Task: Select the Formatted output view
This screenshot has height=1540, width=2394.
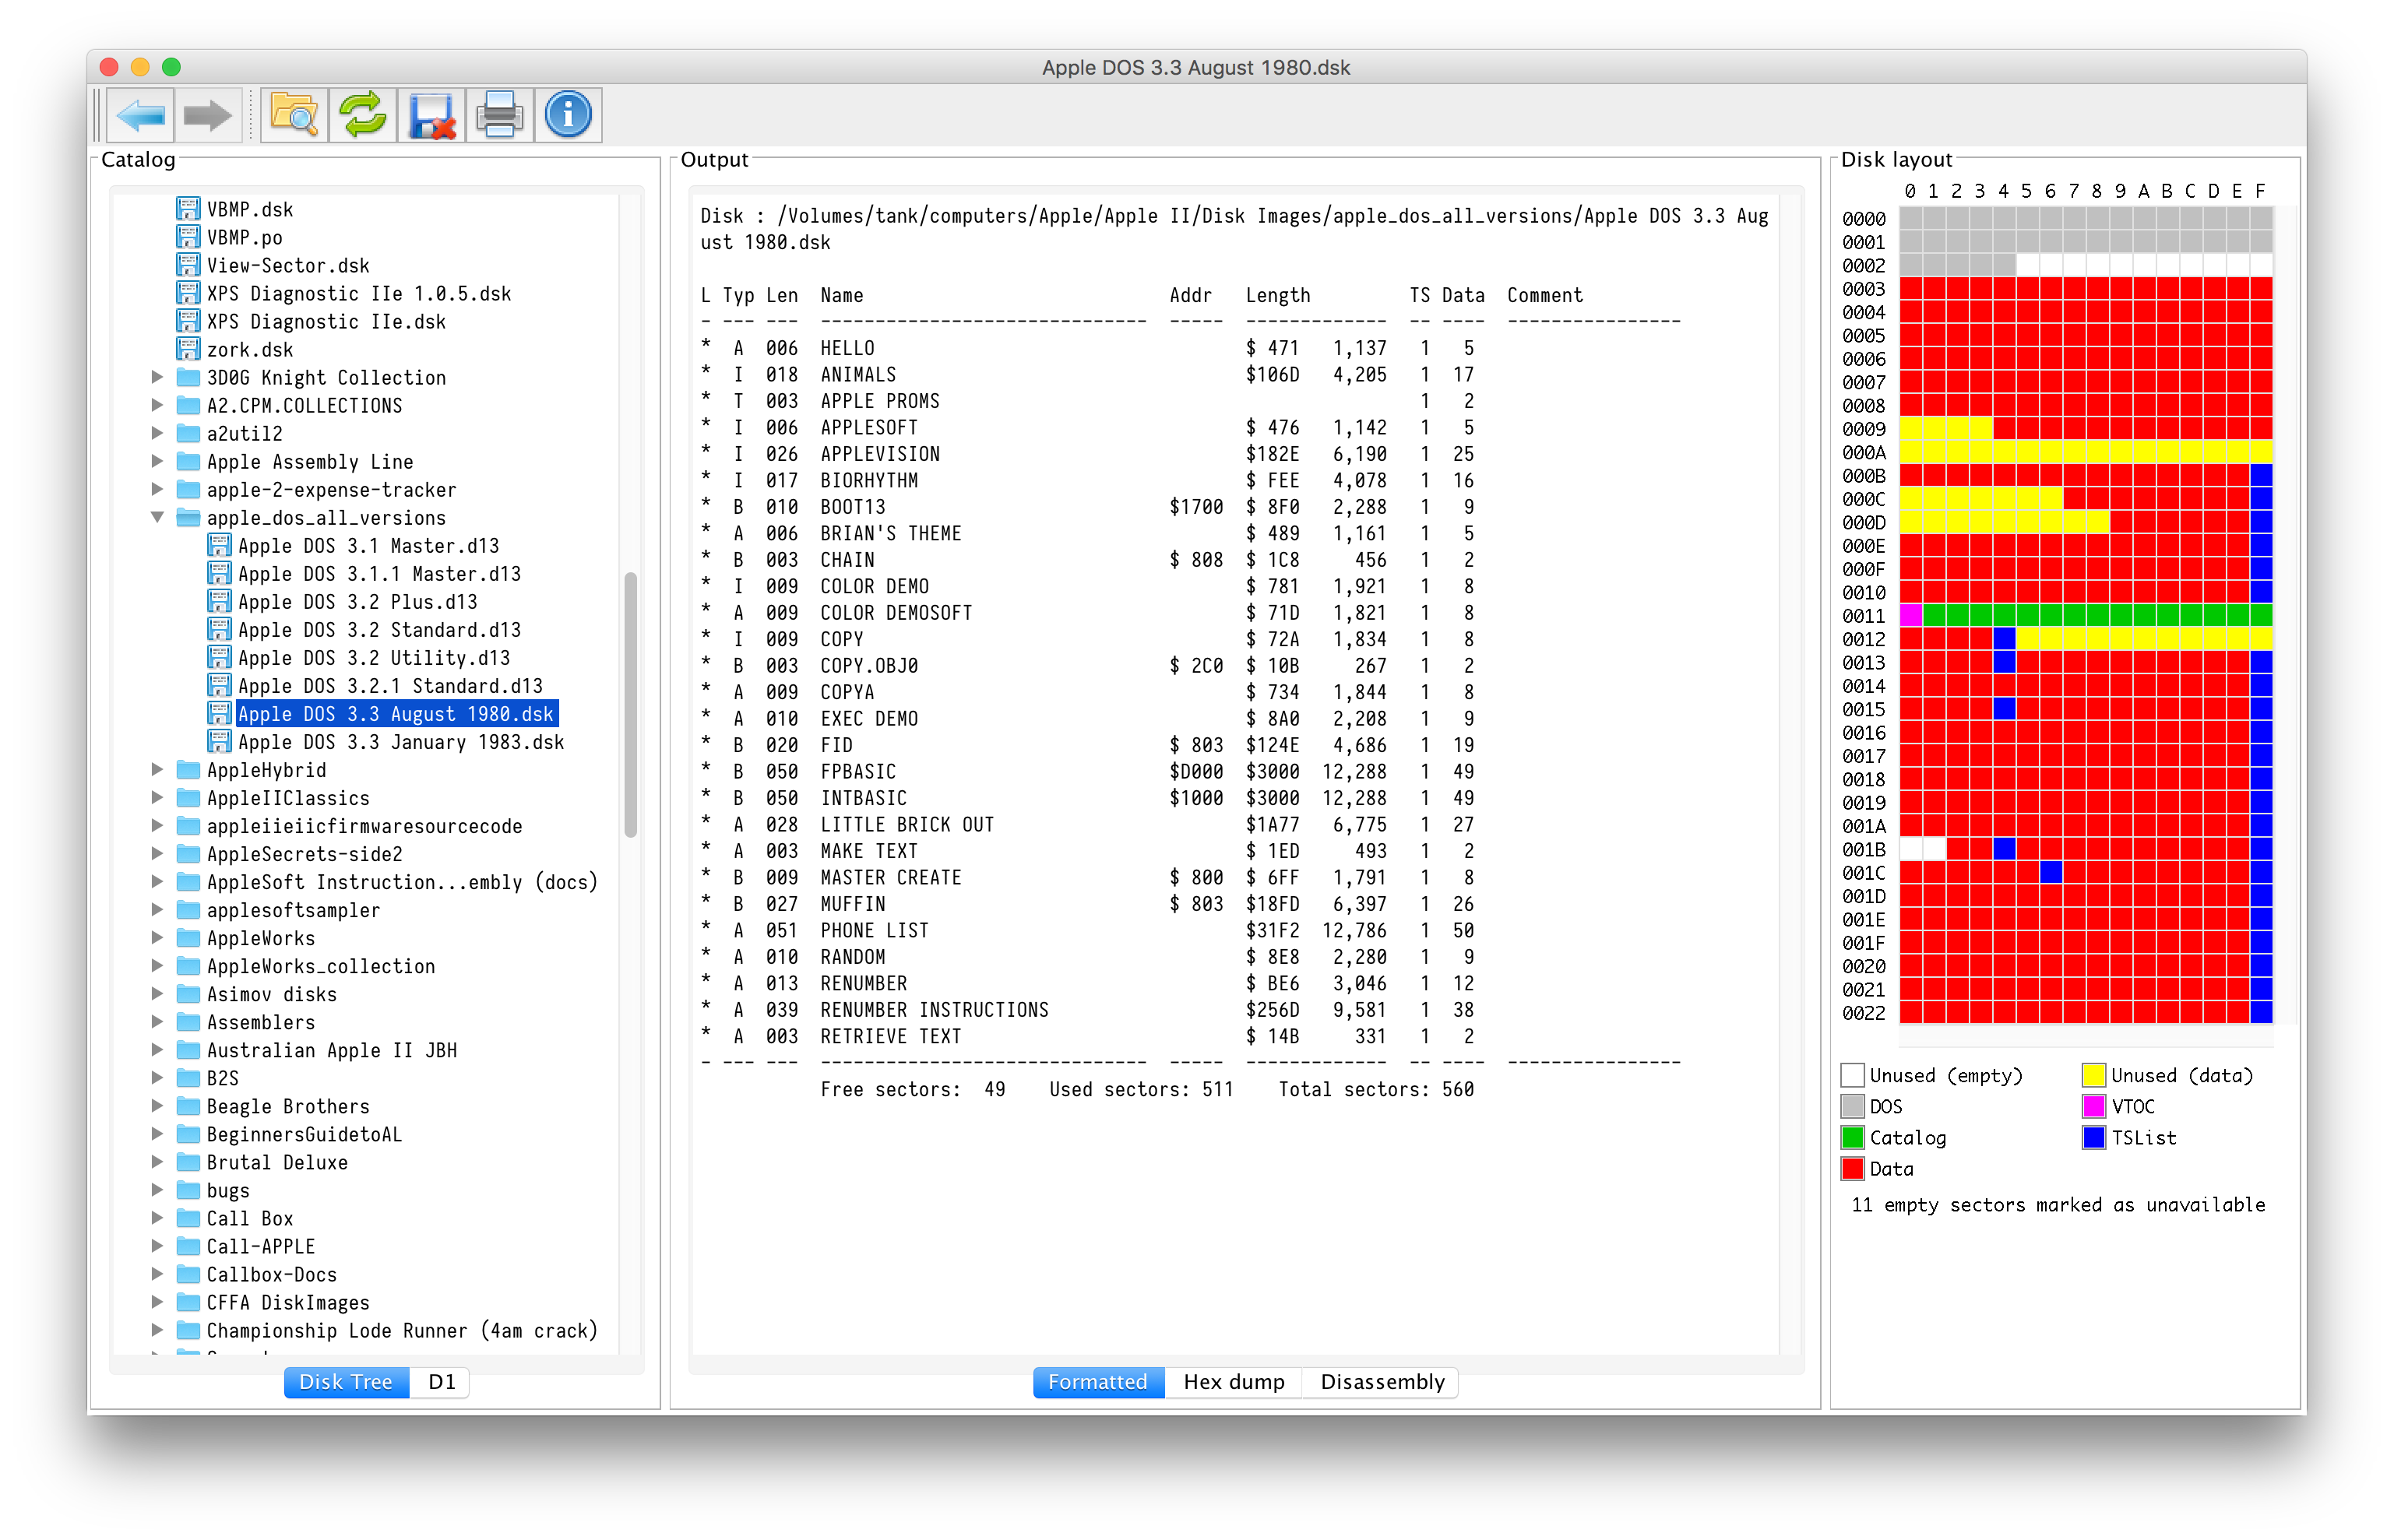Action: click(1097, 1382)
